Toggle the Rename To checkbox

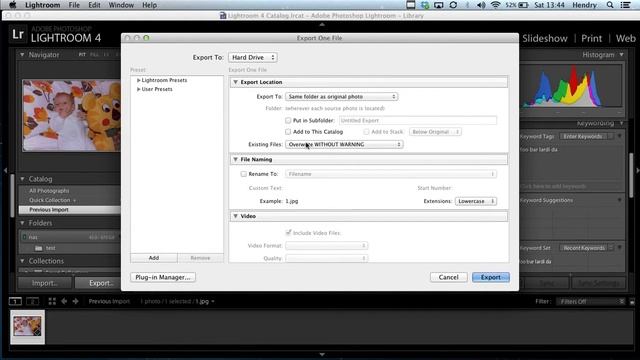(x=244, y=174)
